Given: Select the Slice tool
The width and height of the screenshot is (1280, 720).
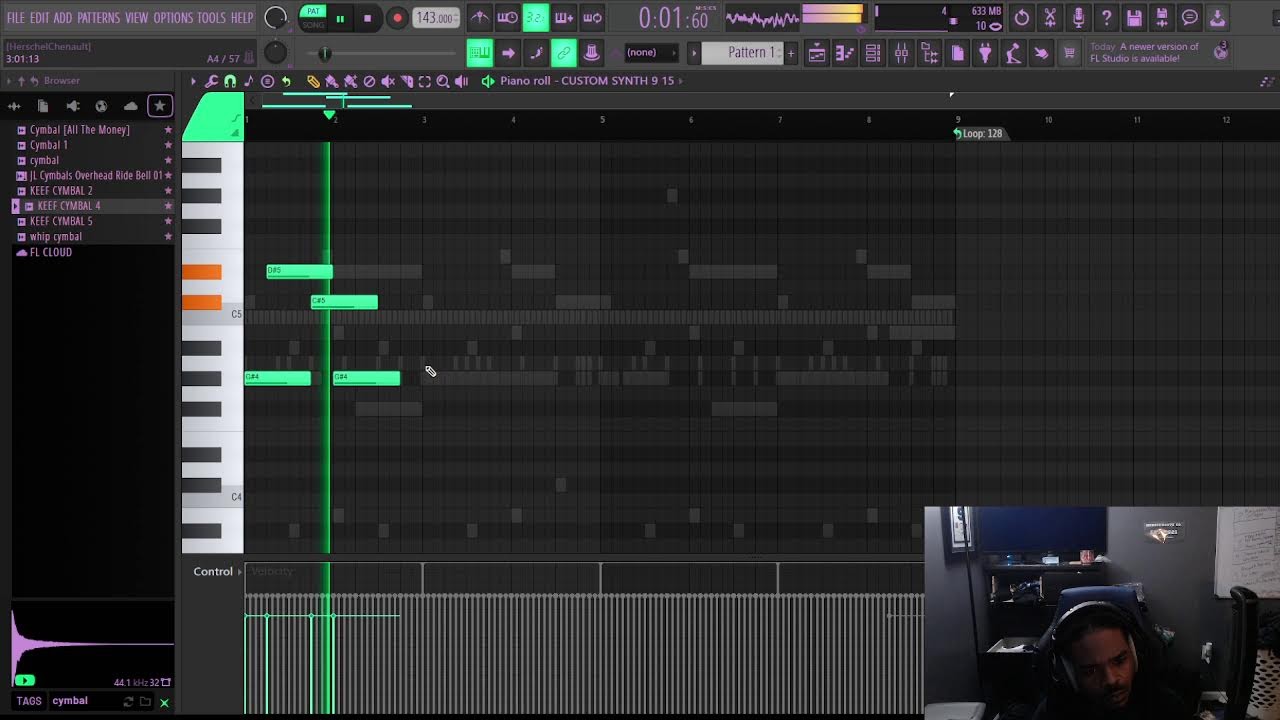Looking at the screenshot, I should pyautogui.click(x=406, y=81).
